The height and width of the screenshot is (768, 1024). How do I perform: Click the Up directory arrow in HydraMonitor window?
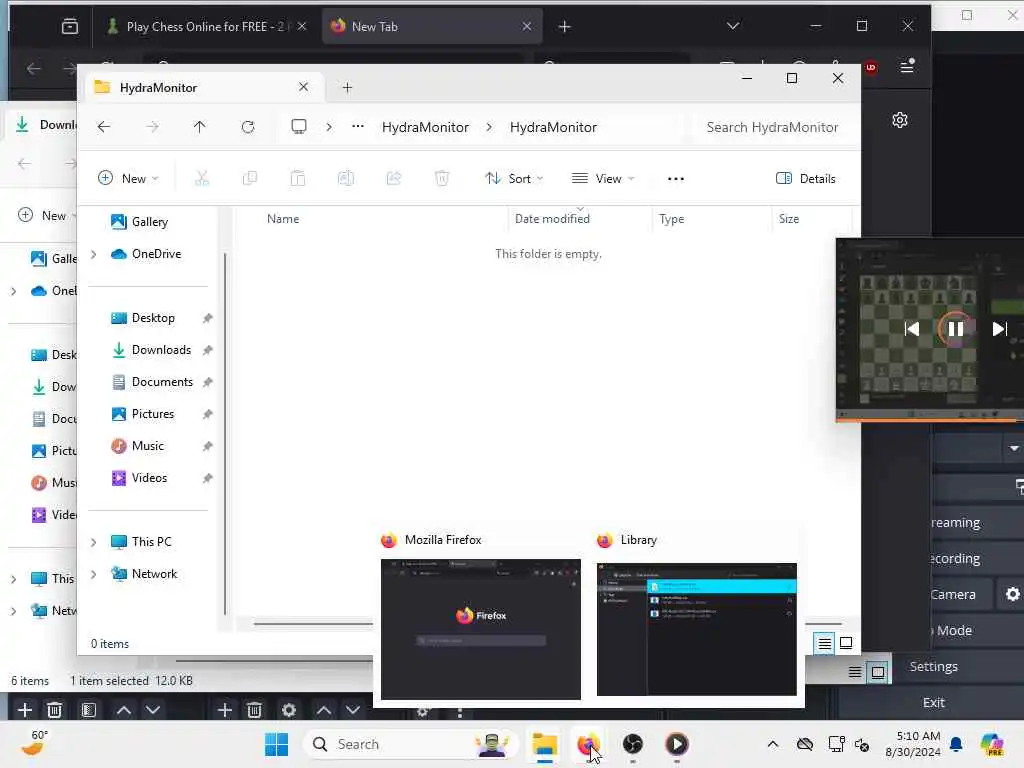(200, 127)
